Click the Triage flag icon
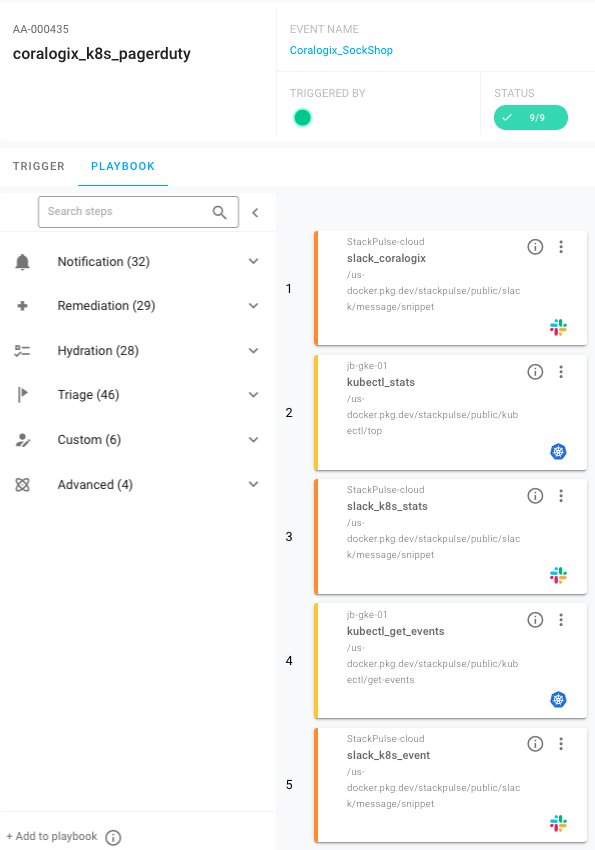The width and height of the screenshot is (595, 850). click(22, 395)
